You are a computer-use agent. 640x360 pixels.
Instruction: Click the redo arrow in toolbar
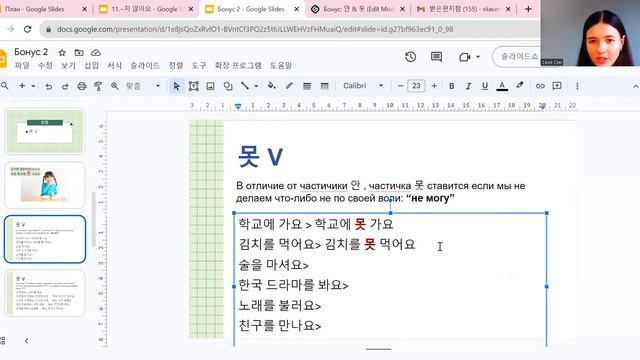[x=65, y=86]
